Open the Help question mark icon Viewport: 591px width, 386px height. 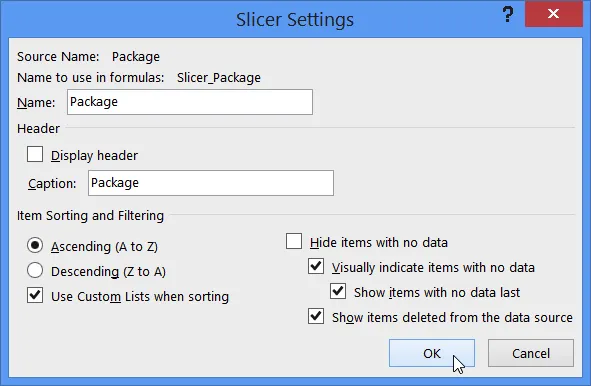pyautogui.click(x=508, y=15)
